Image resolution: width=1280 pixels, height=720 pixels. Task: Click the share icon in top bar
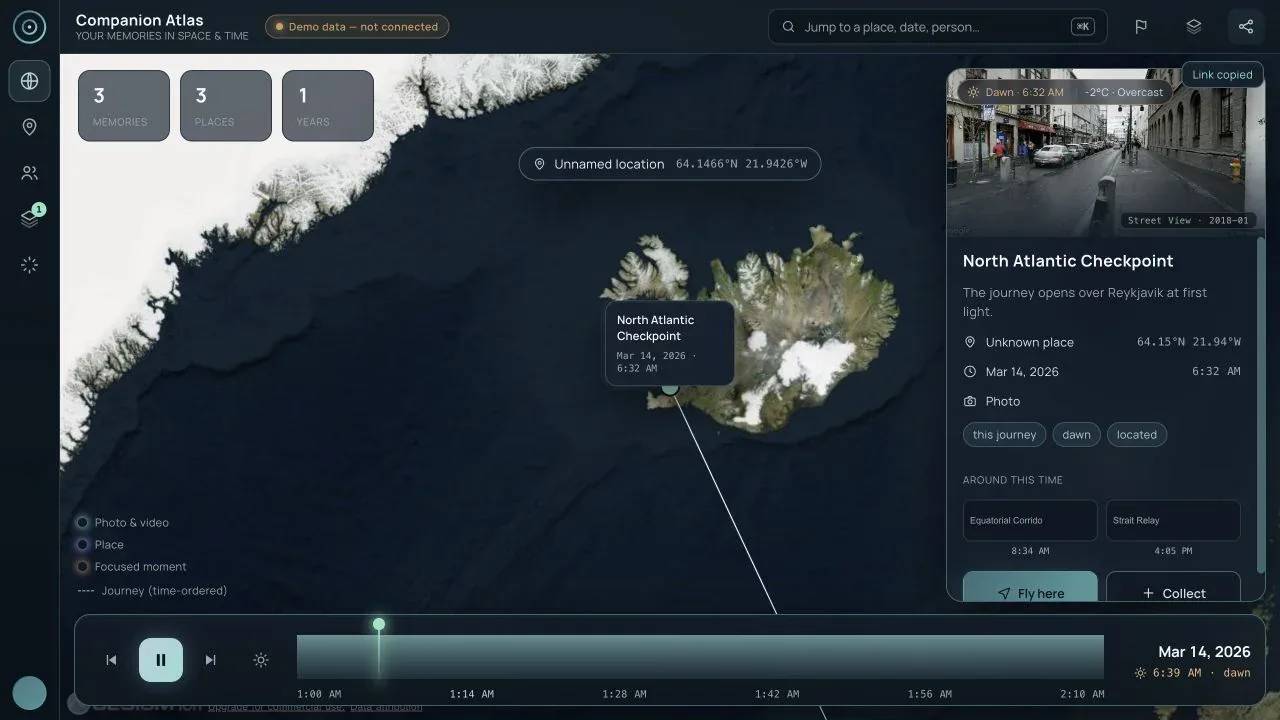(1246, 27)
